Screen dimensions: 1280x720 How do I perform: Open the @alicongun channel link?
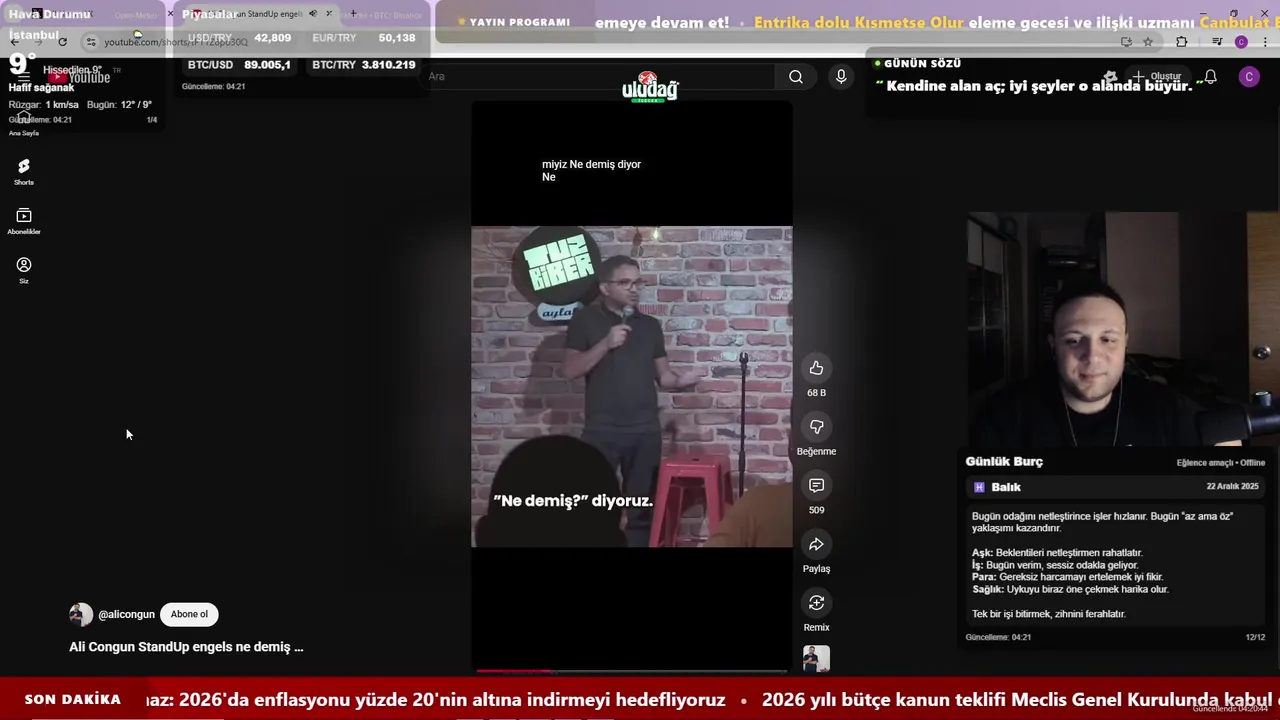point(126,614)
